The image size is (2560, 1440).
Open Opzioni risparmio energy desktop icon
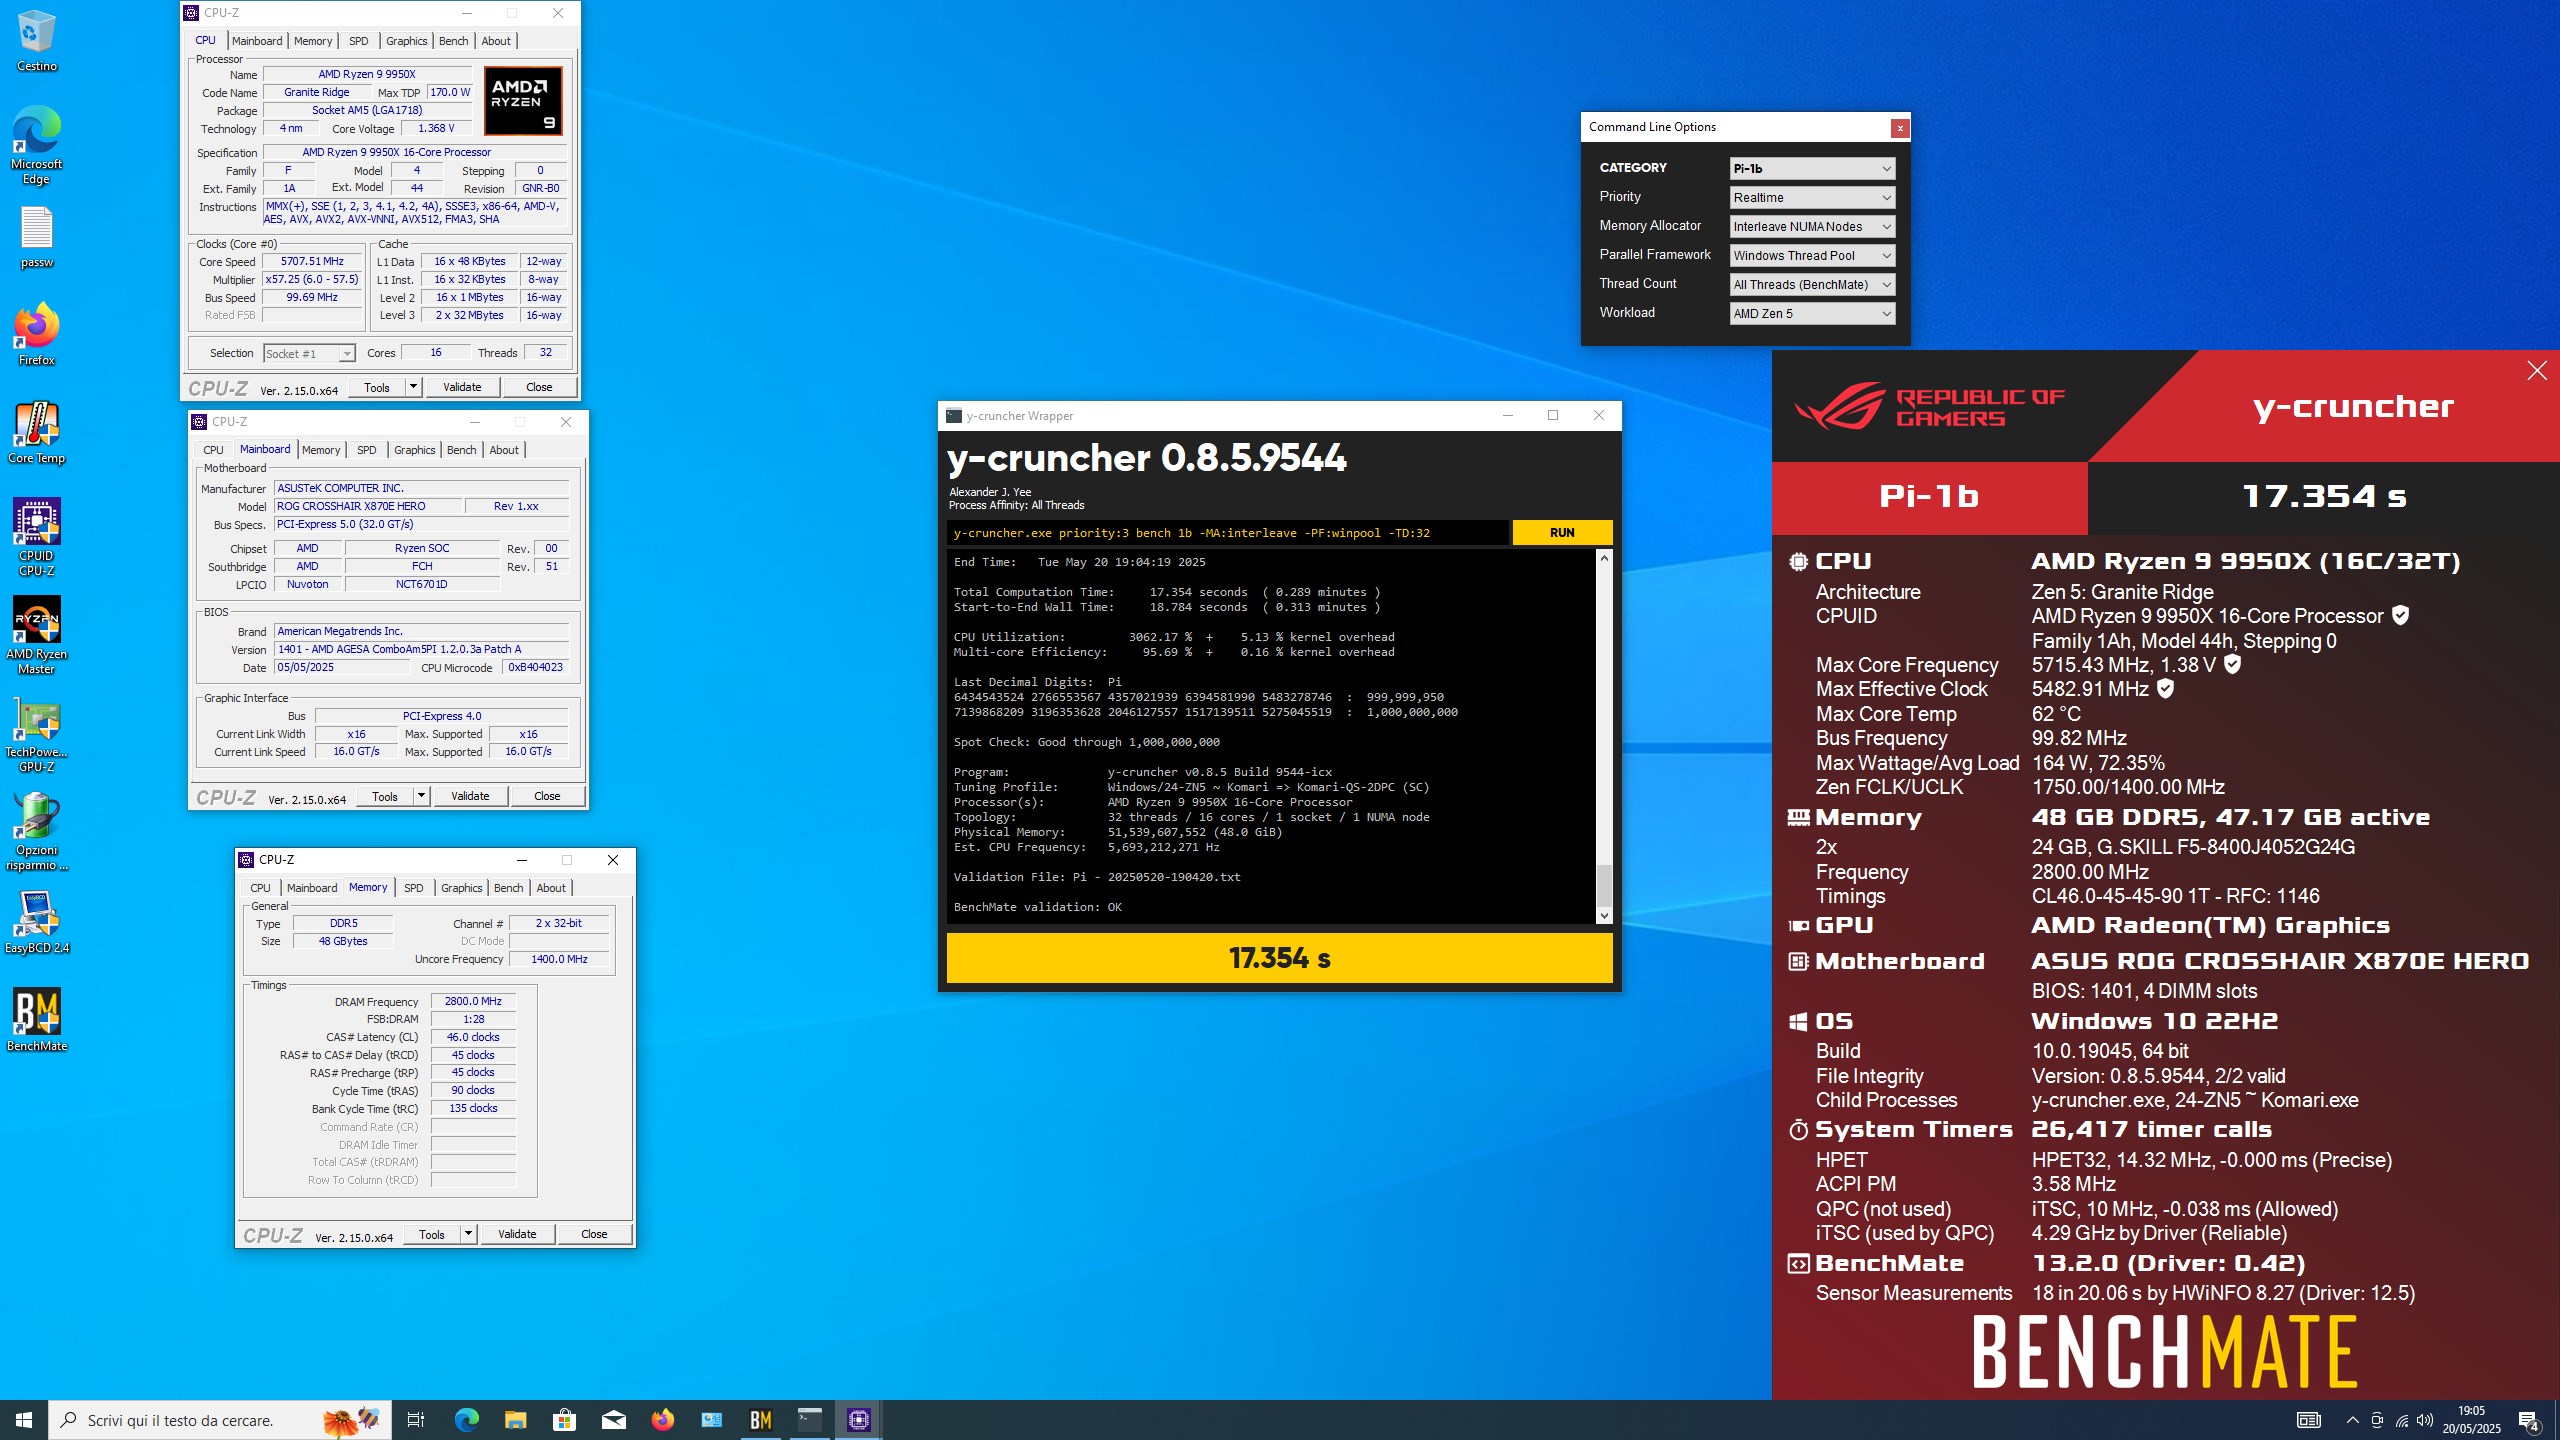pos(36,832)
